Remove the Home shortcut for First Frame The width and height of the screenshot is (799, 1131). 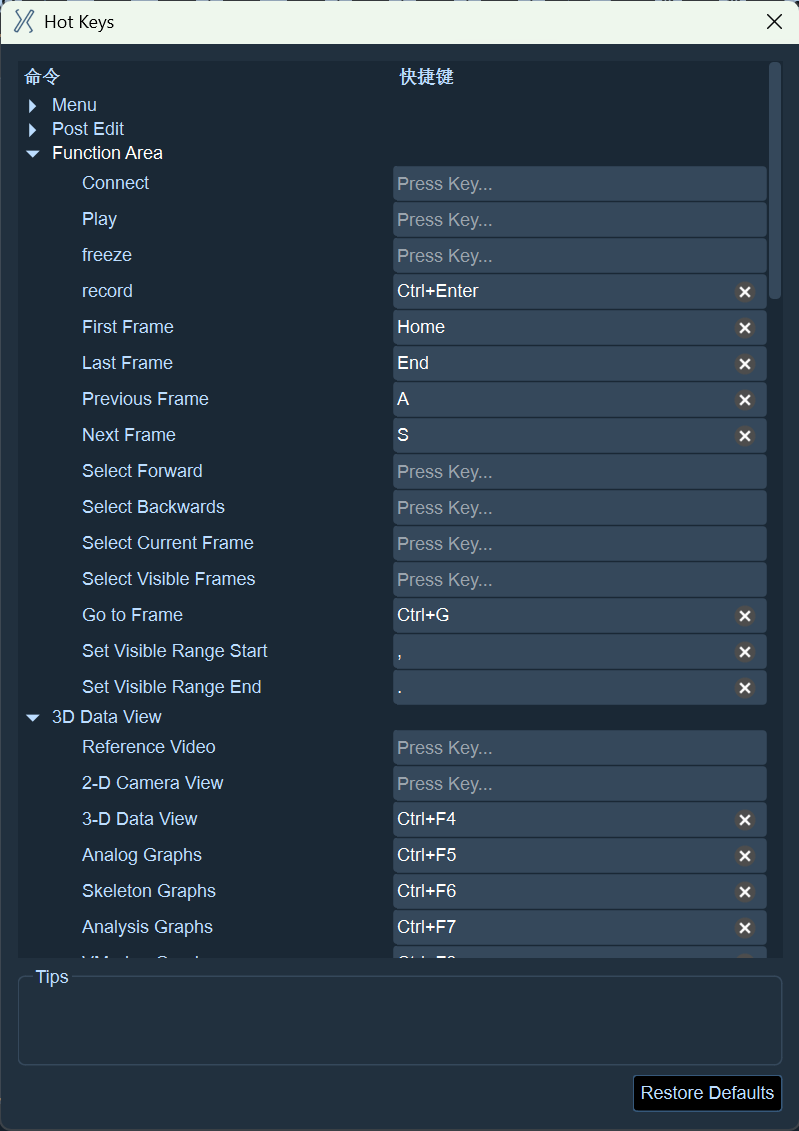tap(745, 327)
